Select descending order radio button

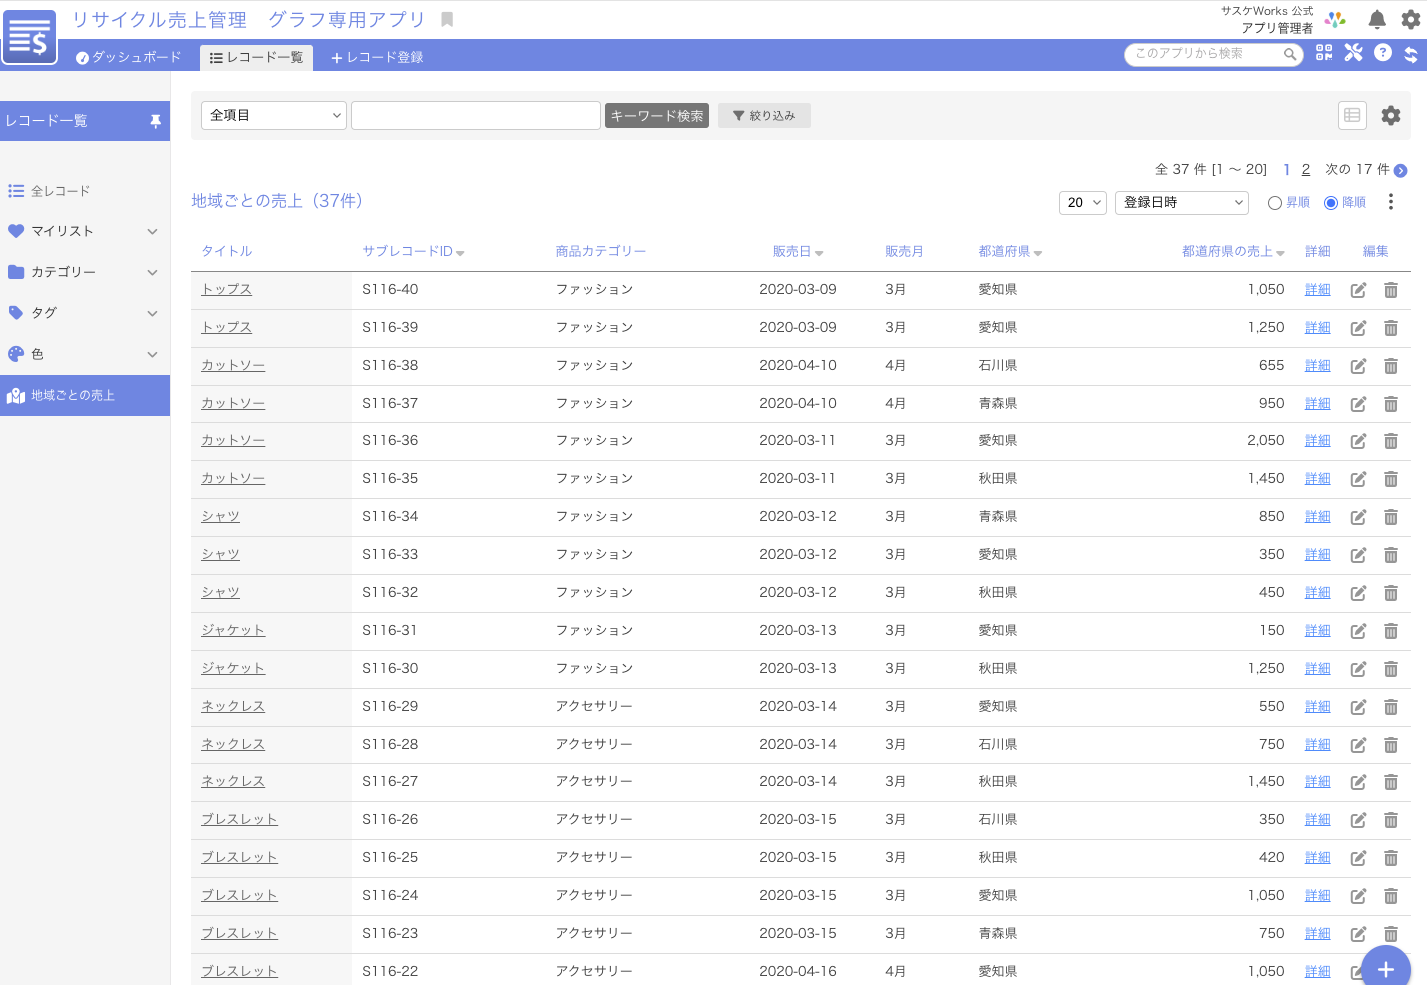coord(1331,203)
